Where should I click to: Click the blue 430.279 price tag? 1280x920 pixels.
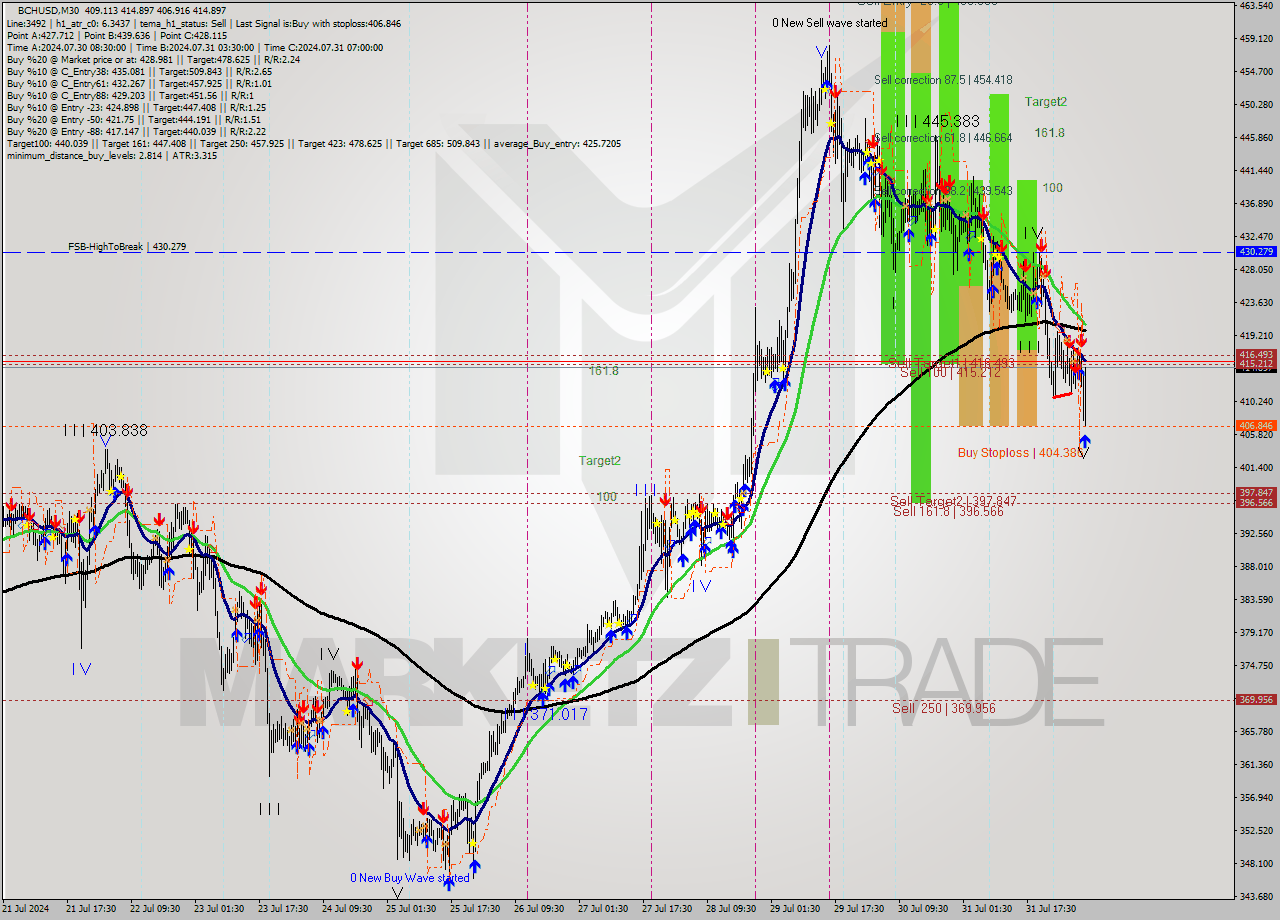point(1256,252)
